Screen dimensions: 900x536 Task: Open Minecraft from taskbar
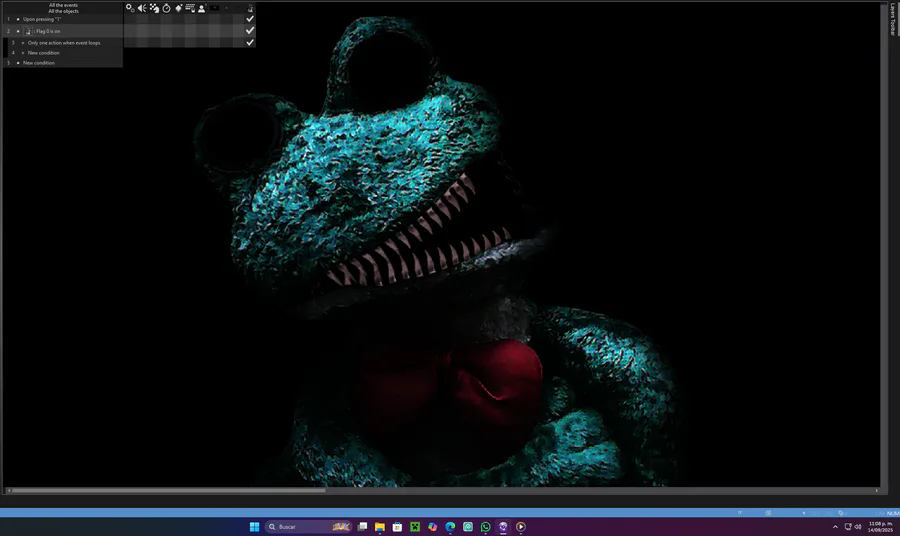pos(415,527)
